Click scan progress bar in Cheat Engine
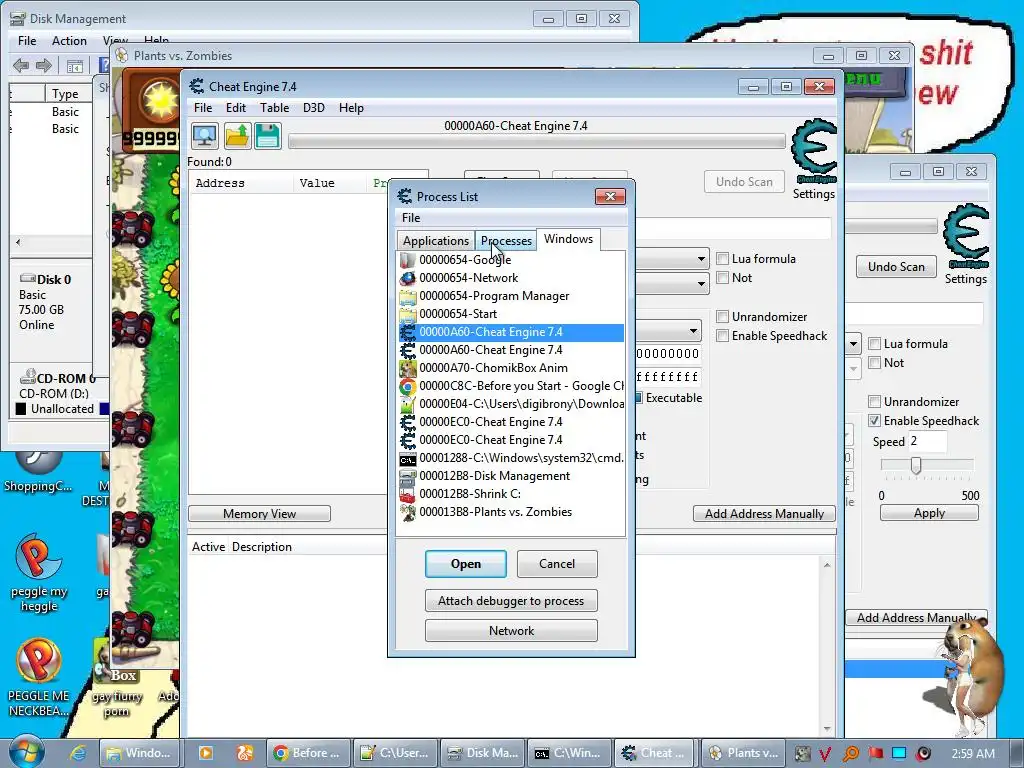The image size is (1024, 768). click(x=537, y=141)
